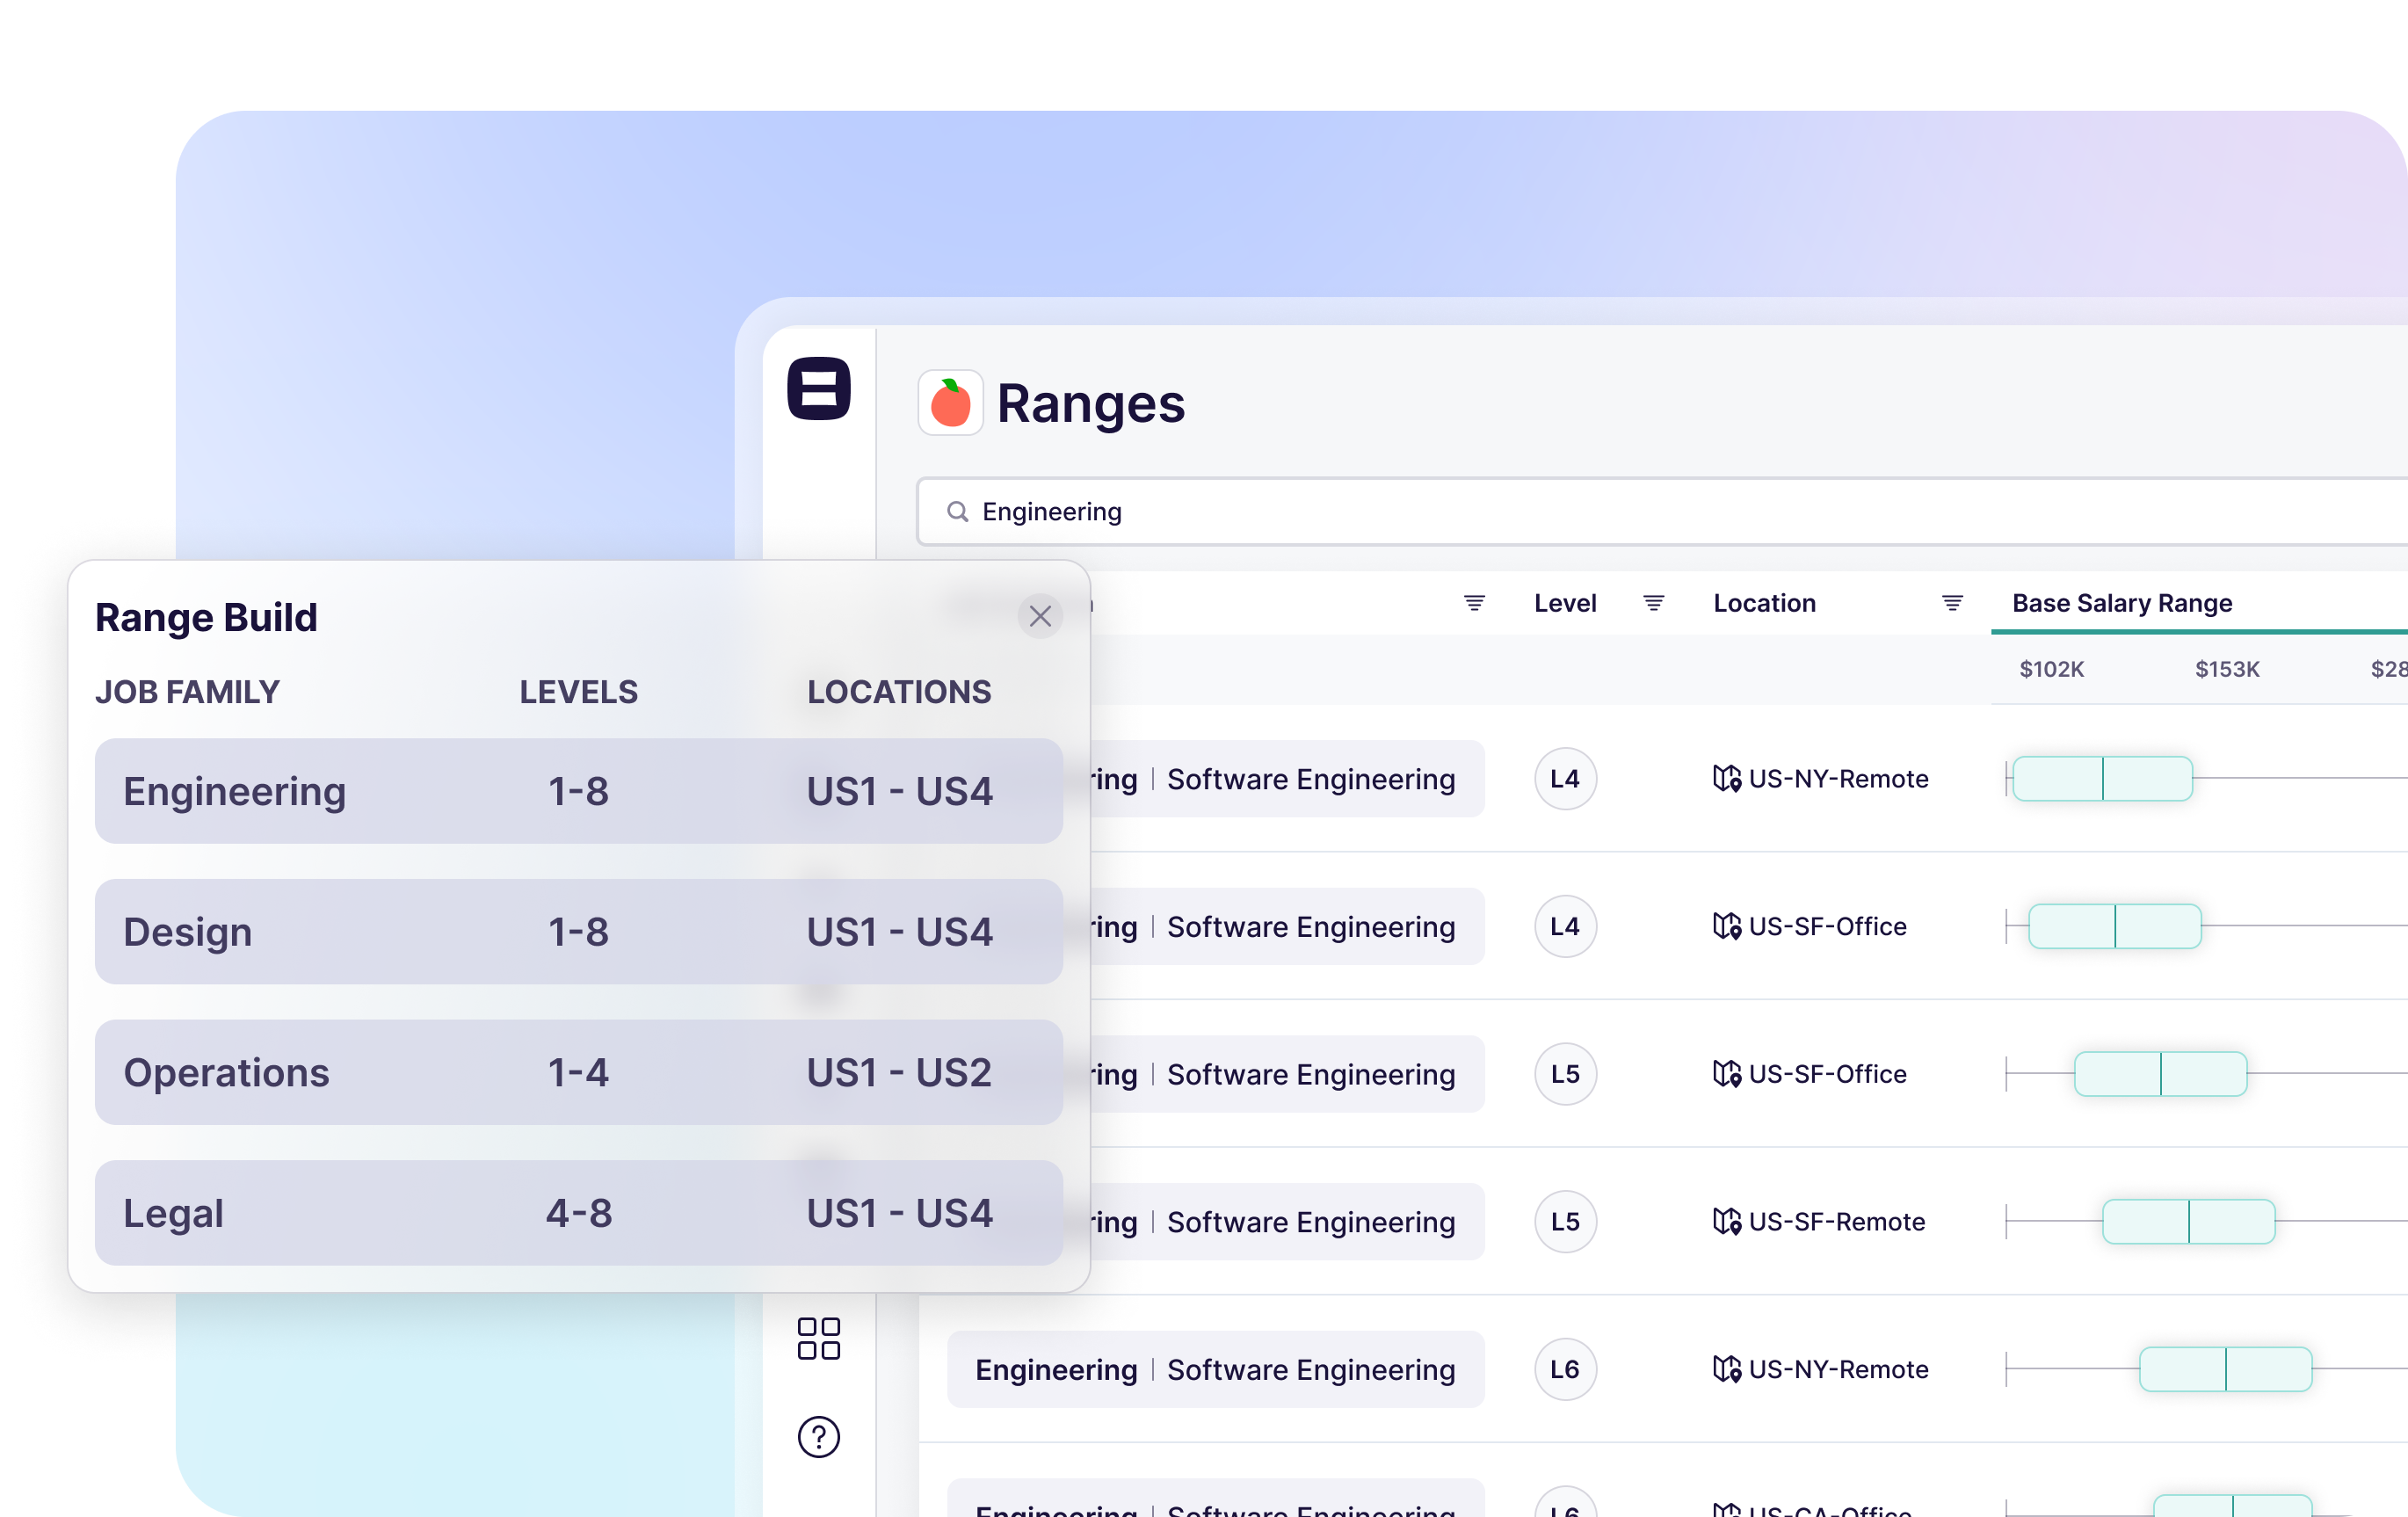Click the map pin icon for US-NY-Remote L4

(1726, 778)
